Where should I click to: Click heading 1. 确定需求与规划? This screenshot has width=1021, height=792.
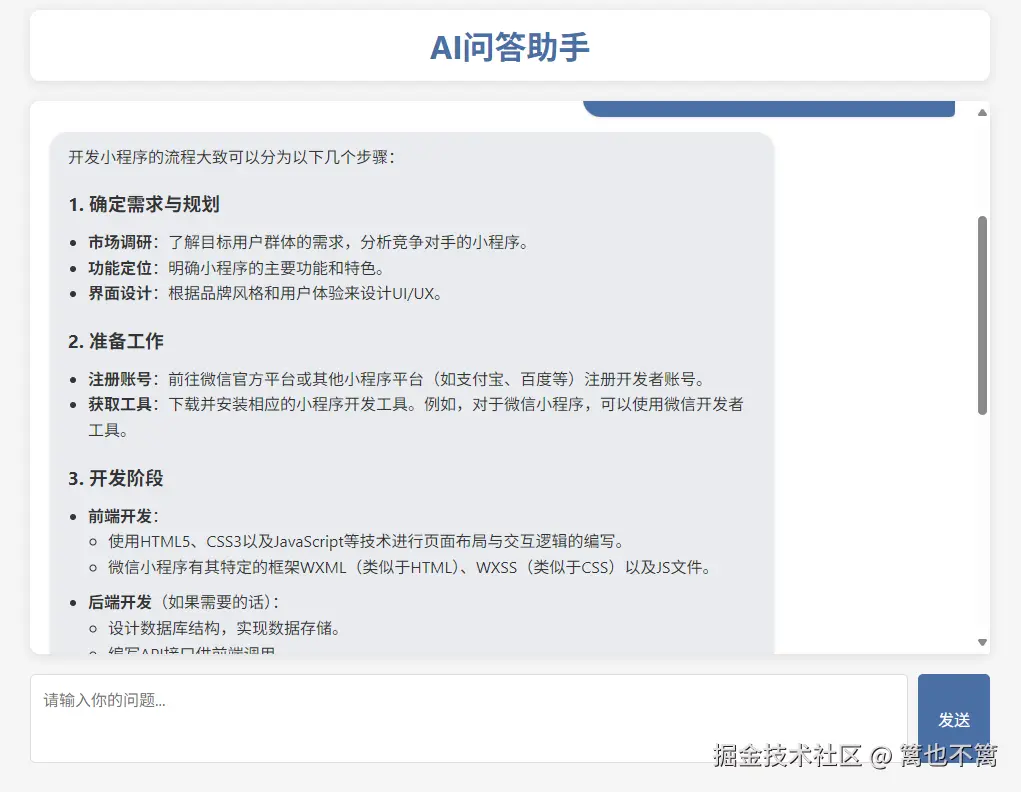tap(144, 205)
